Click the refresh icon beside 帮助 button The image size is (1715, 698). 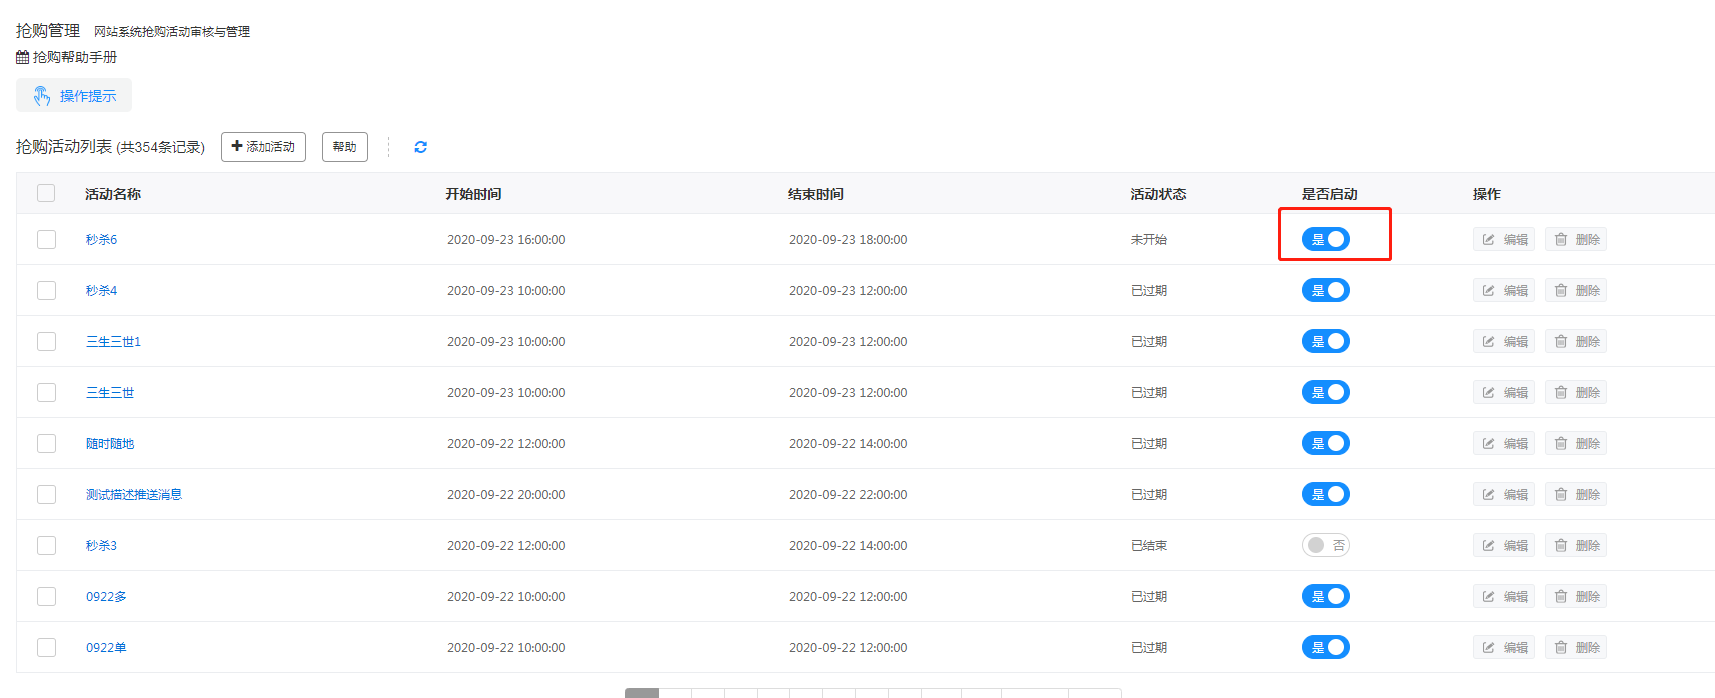click(420, 147)
